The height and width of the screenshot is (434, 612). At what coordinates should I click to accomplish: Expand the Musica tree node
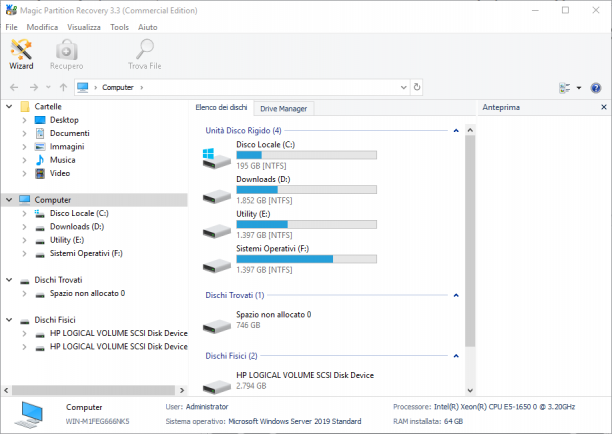(x=24, y=160)
